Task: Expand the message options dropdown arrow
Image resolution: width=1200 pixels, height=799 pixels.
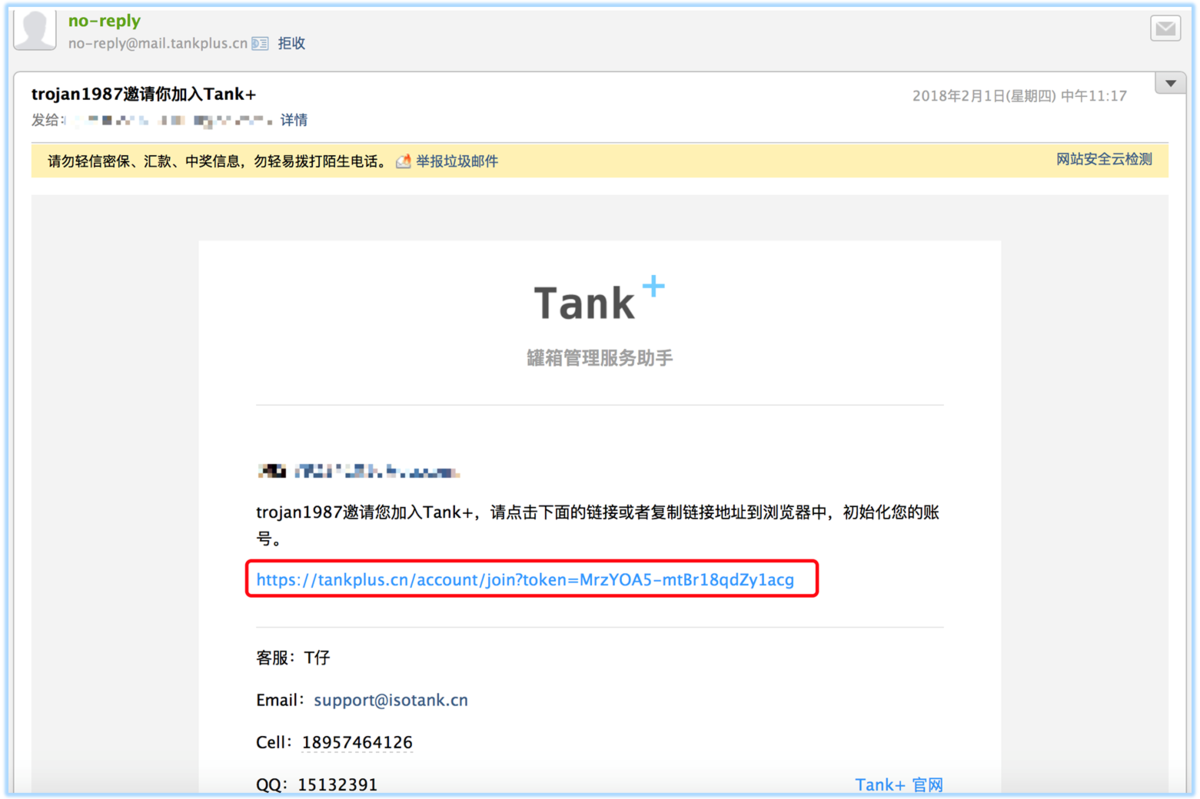Action: pyautogui.click(x=1170, y=84)
